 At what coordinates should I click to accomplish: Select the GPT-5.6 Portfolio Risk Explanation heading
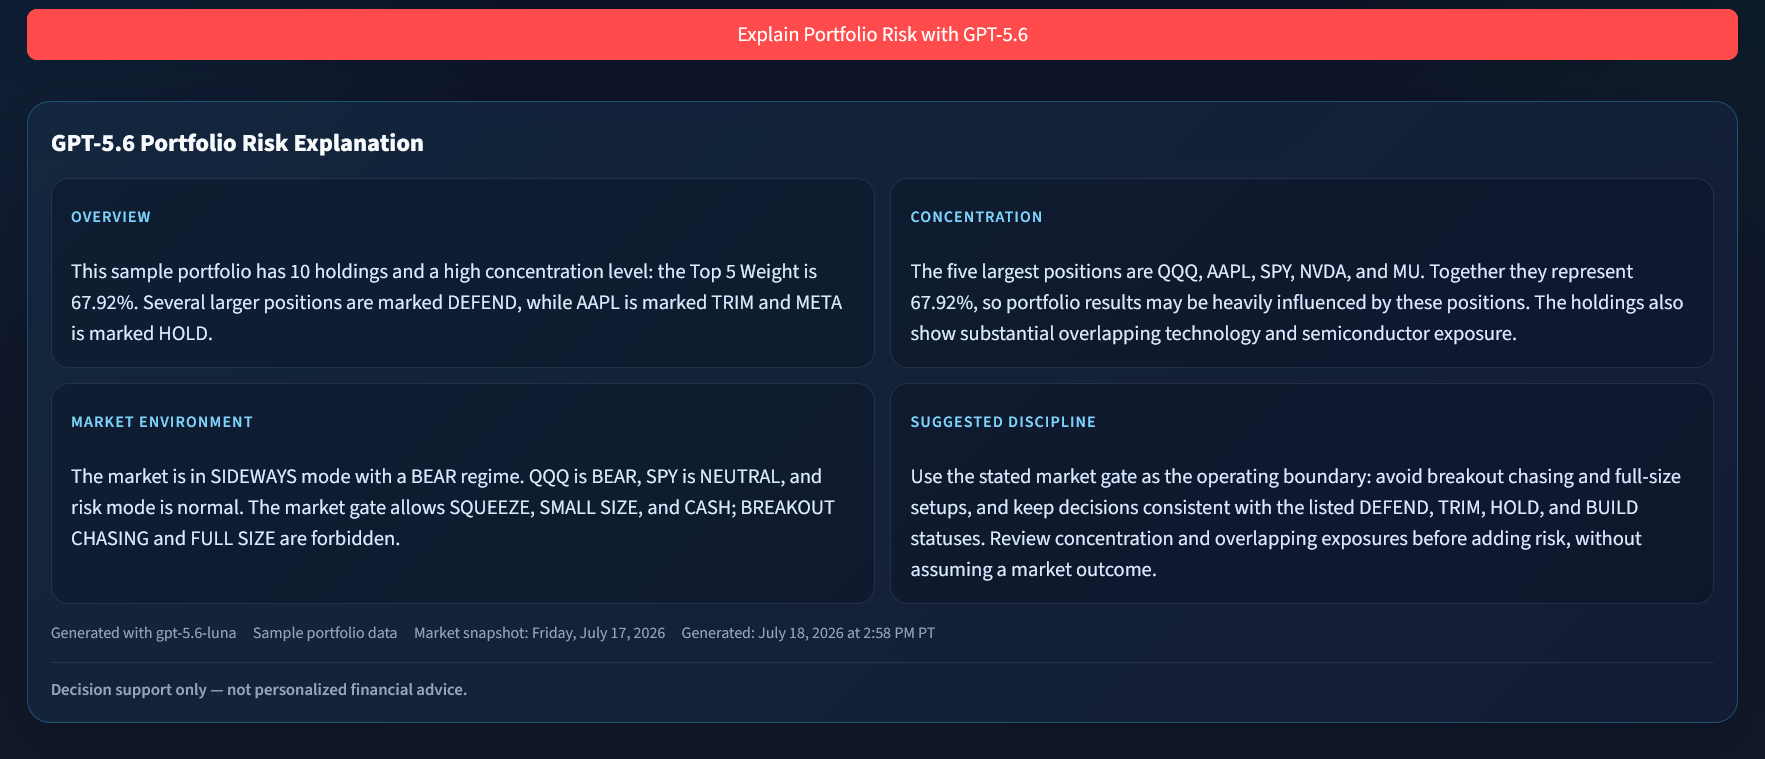coord(237,143)
